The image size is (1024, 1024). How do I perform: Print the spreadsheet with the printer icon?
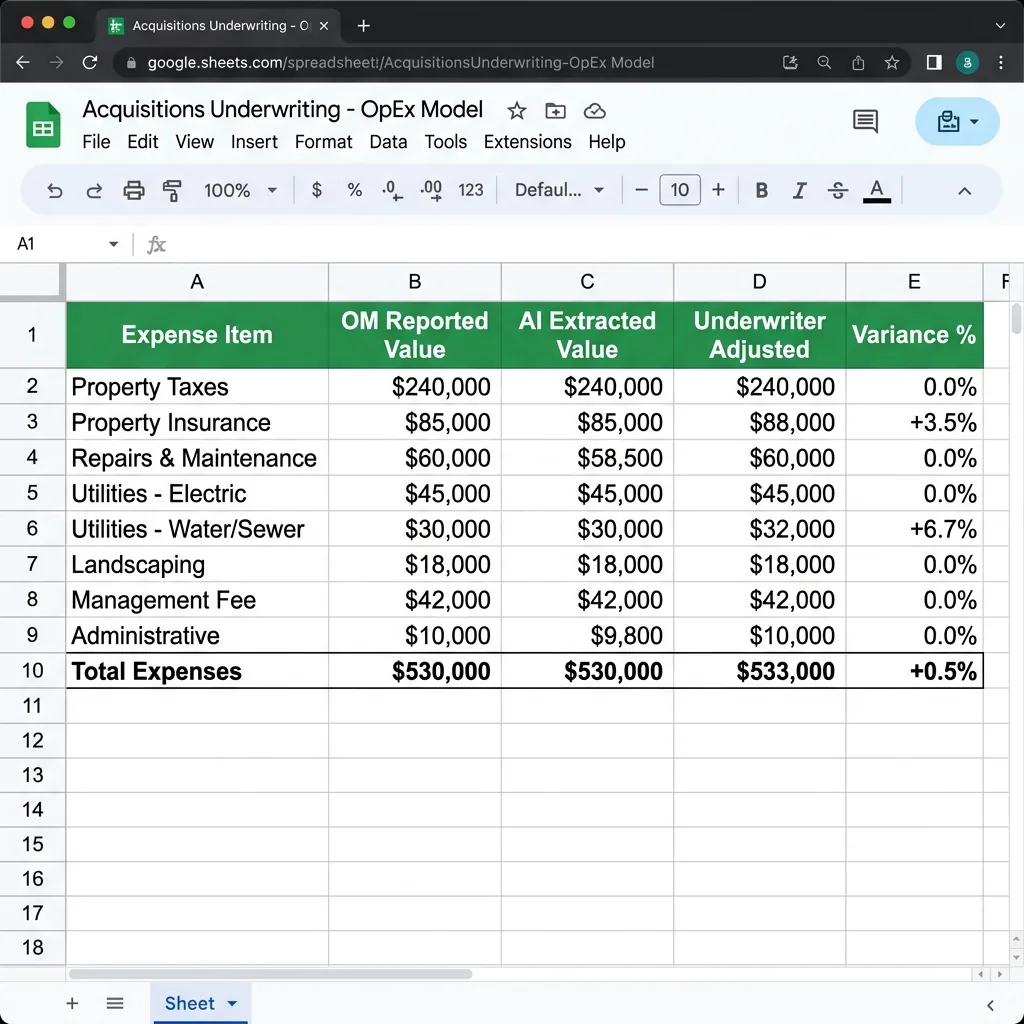(x=134, y=191)
